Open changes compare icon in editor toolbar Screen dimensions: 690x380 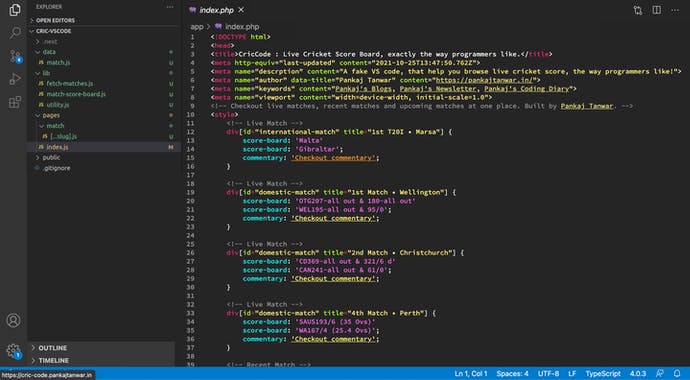click(638, 10)
